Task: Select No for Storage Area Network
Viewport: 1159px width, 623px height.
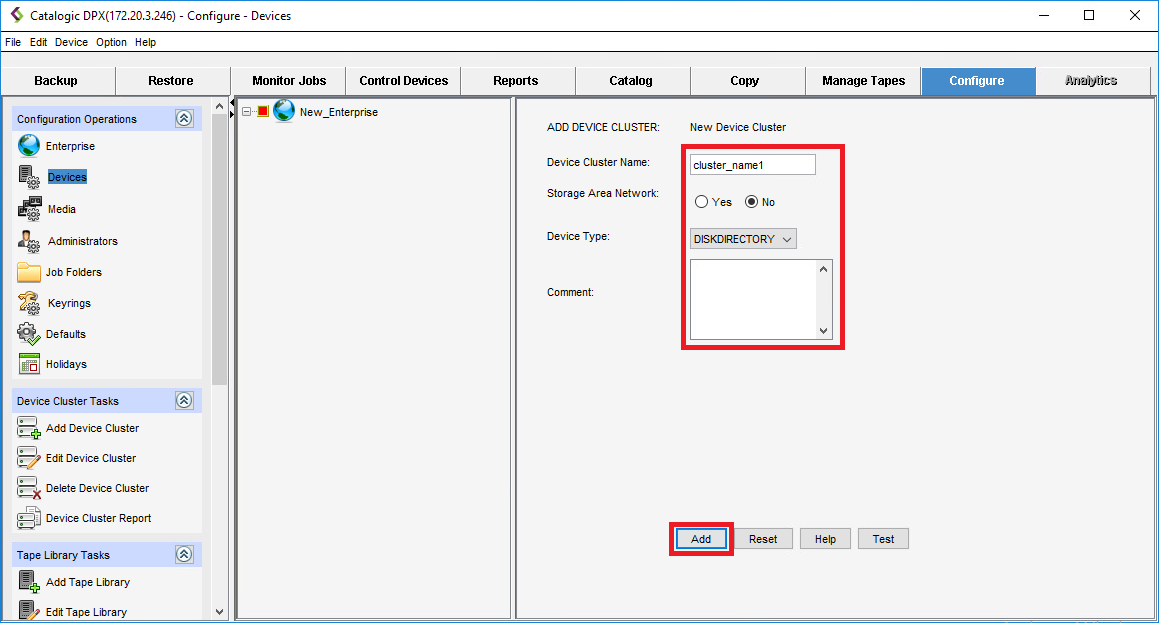Action: [x=752, y=202]
